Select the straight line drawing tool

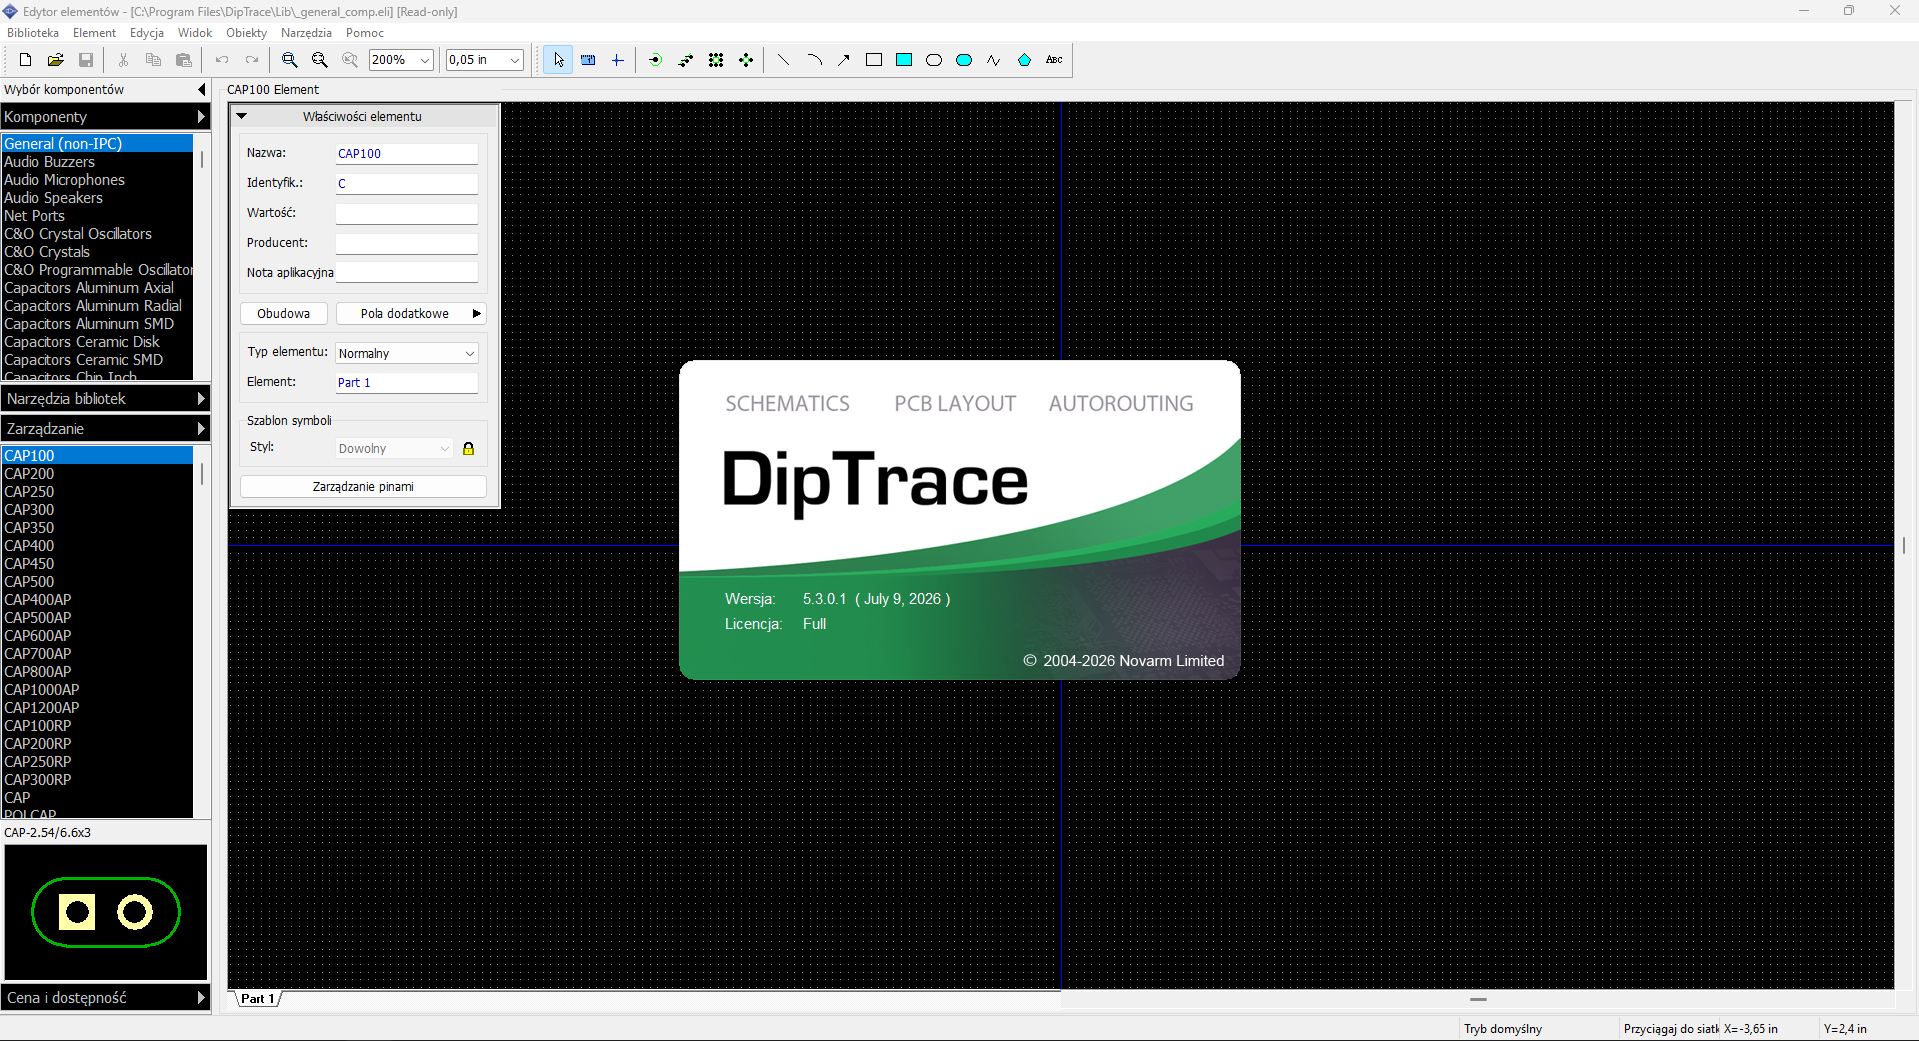point(784,60)
